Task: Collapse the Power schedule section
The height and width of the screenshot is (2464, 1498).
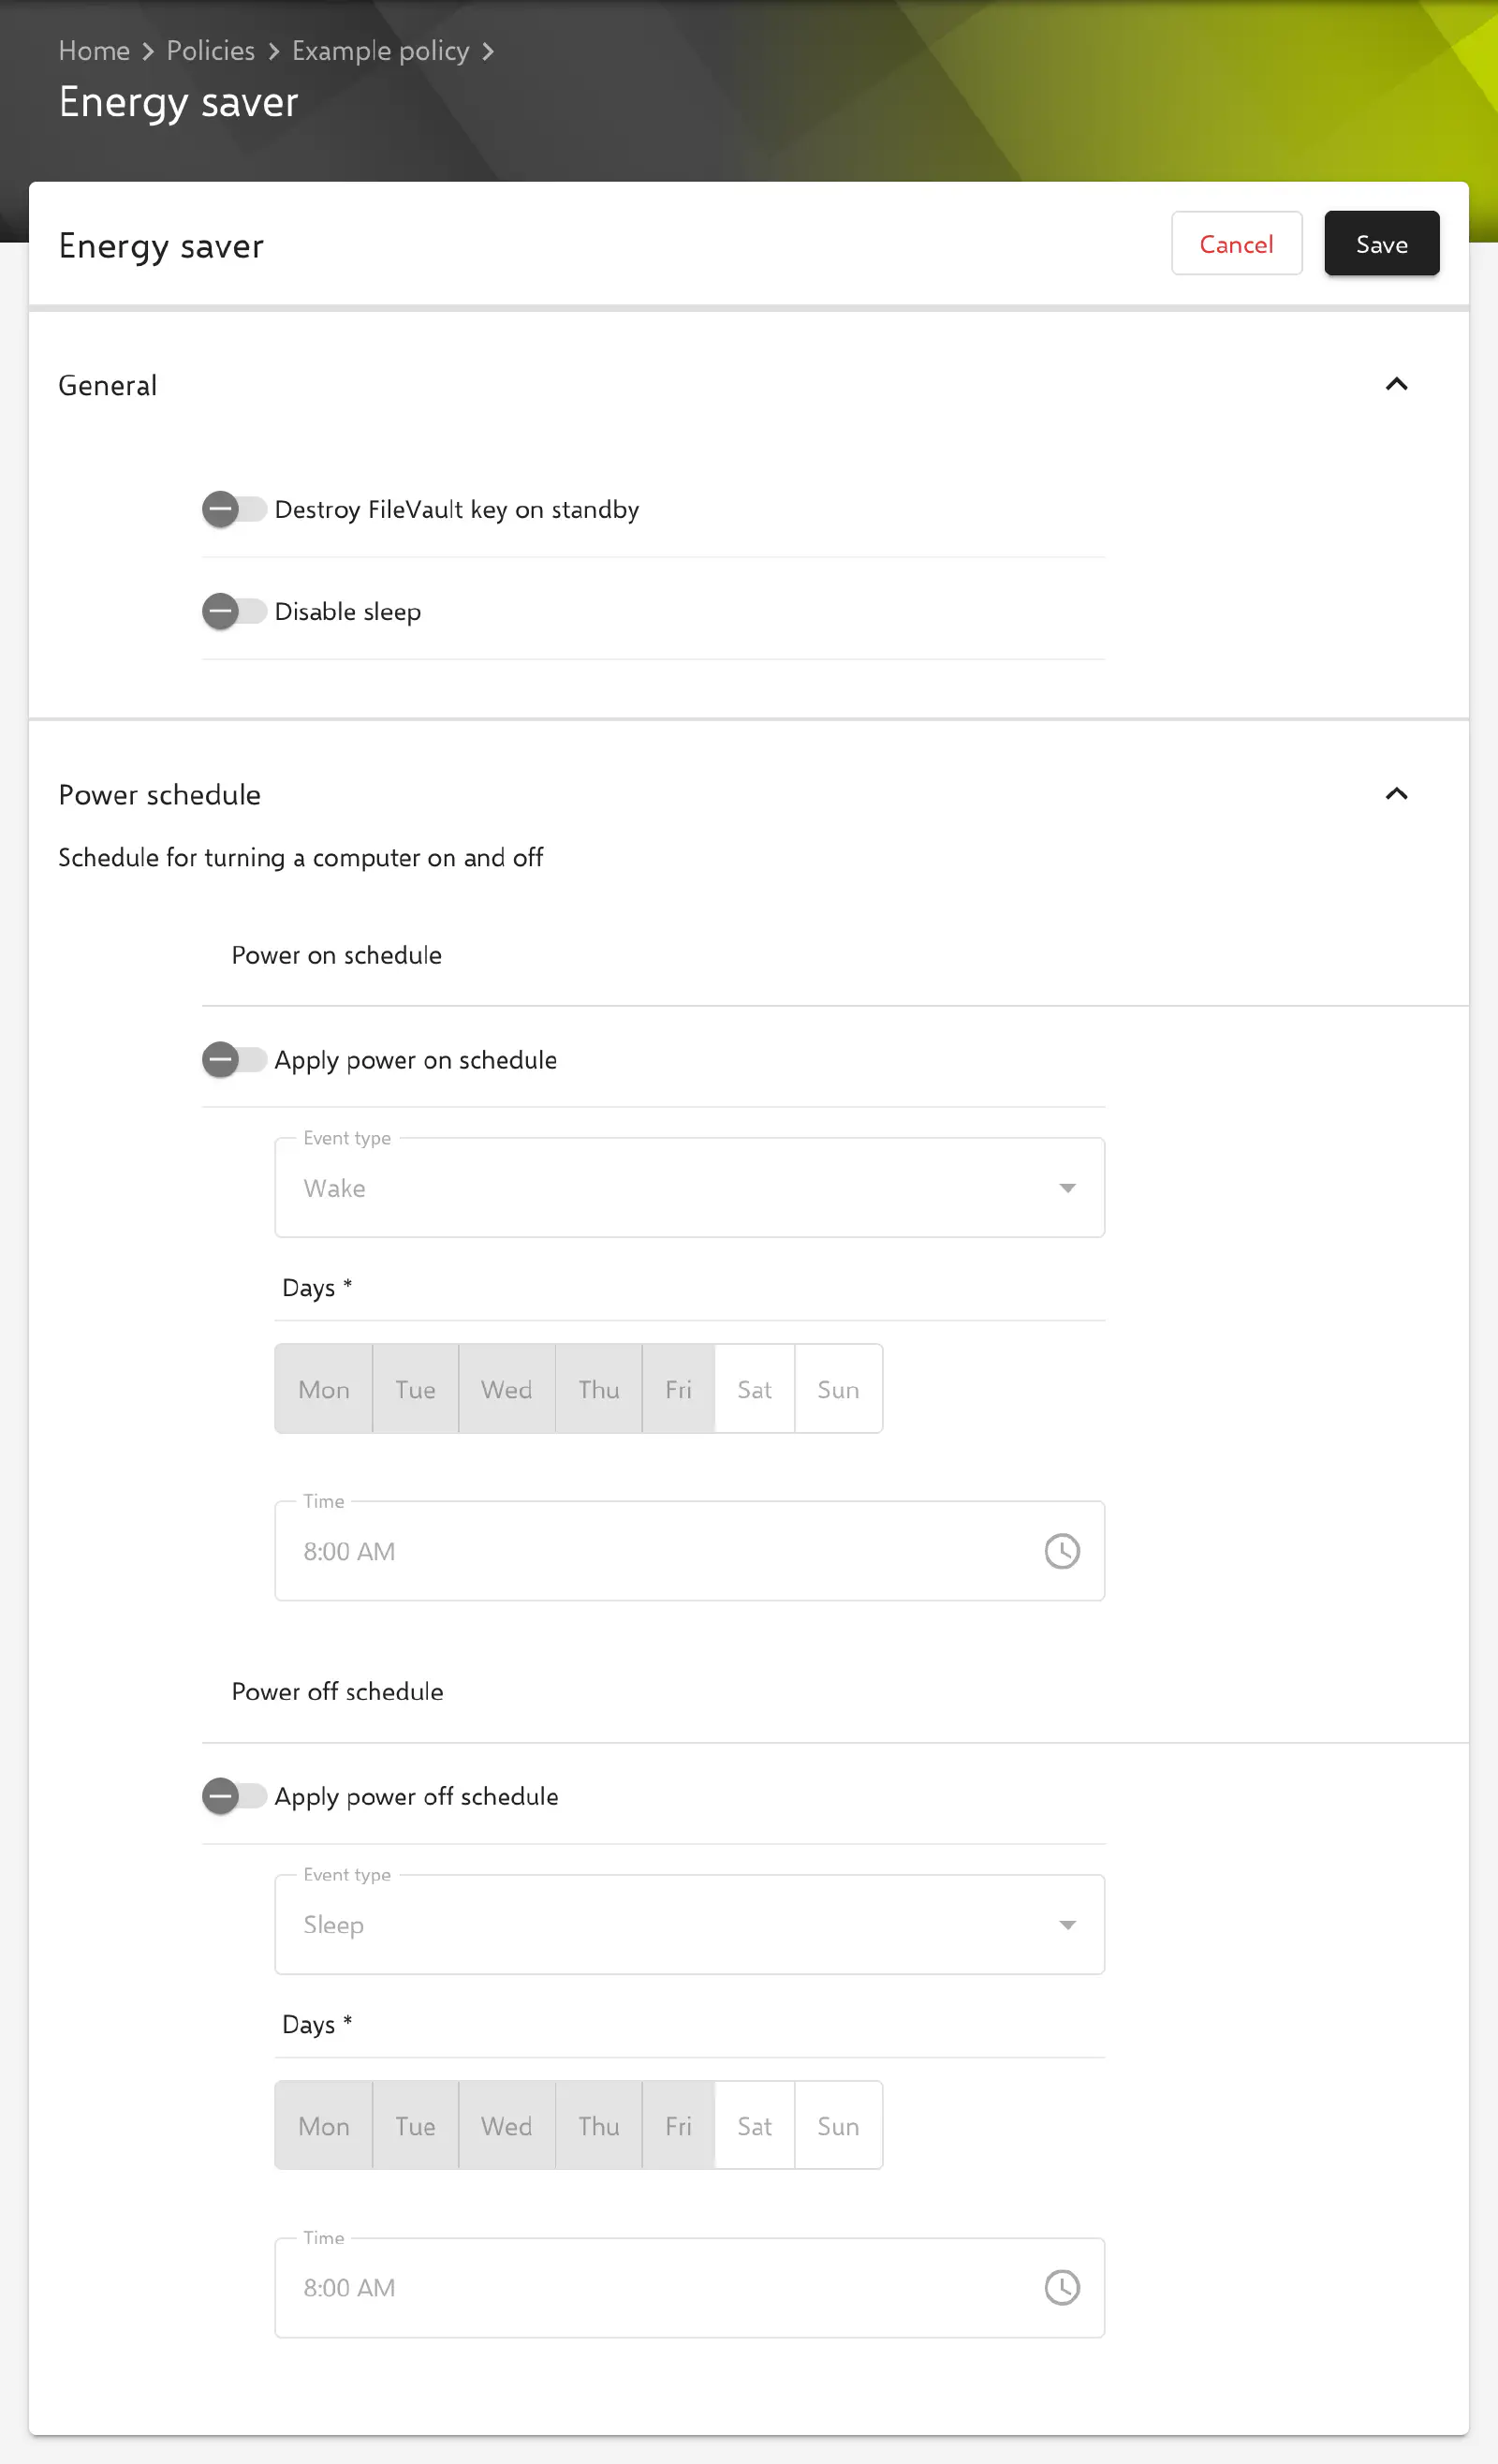Action: point(1396,794)
